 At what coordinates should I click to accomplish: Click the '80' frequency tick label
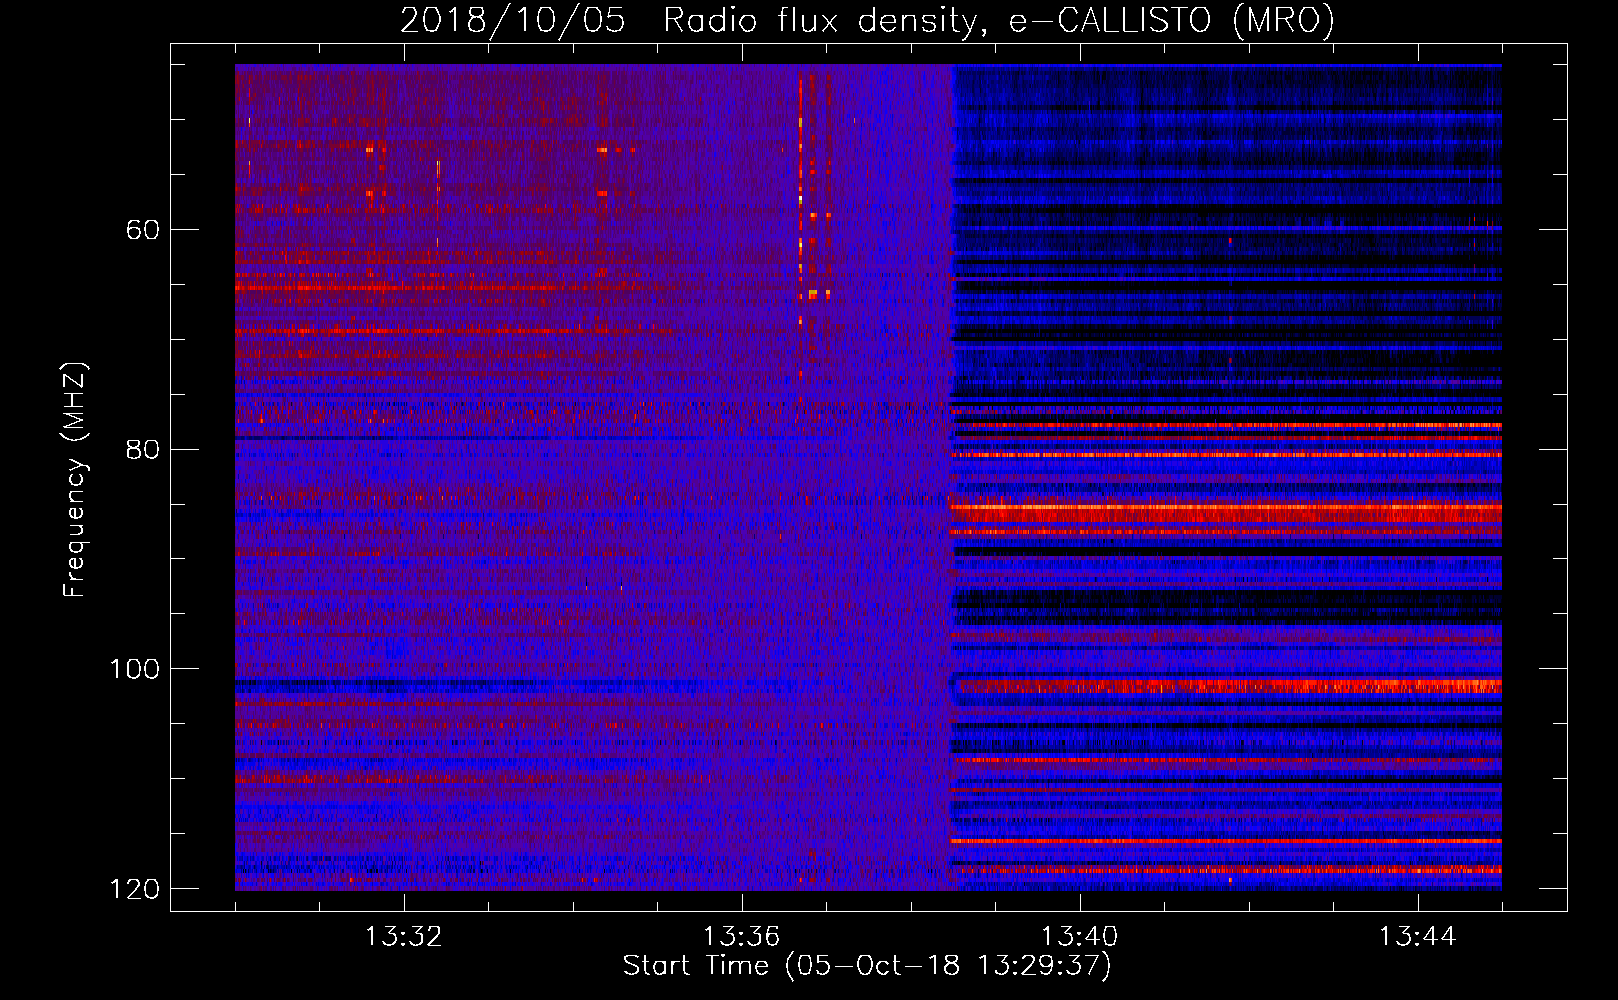143,449
